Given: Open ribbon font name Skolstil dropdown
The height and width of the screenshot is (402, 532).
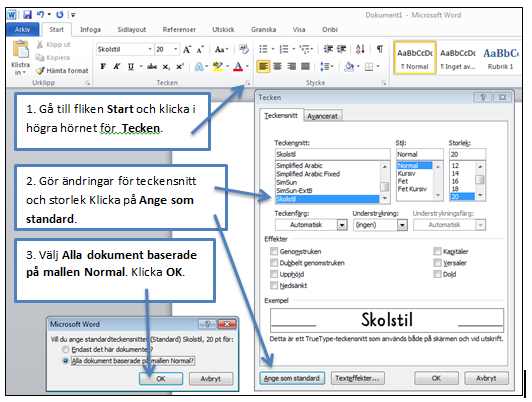Looking at the screenshot, I should 150,49.
